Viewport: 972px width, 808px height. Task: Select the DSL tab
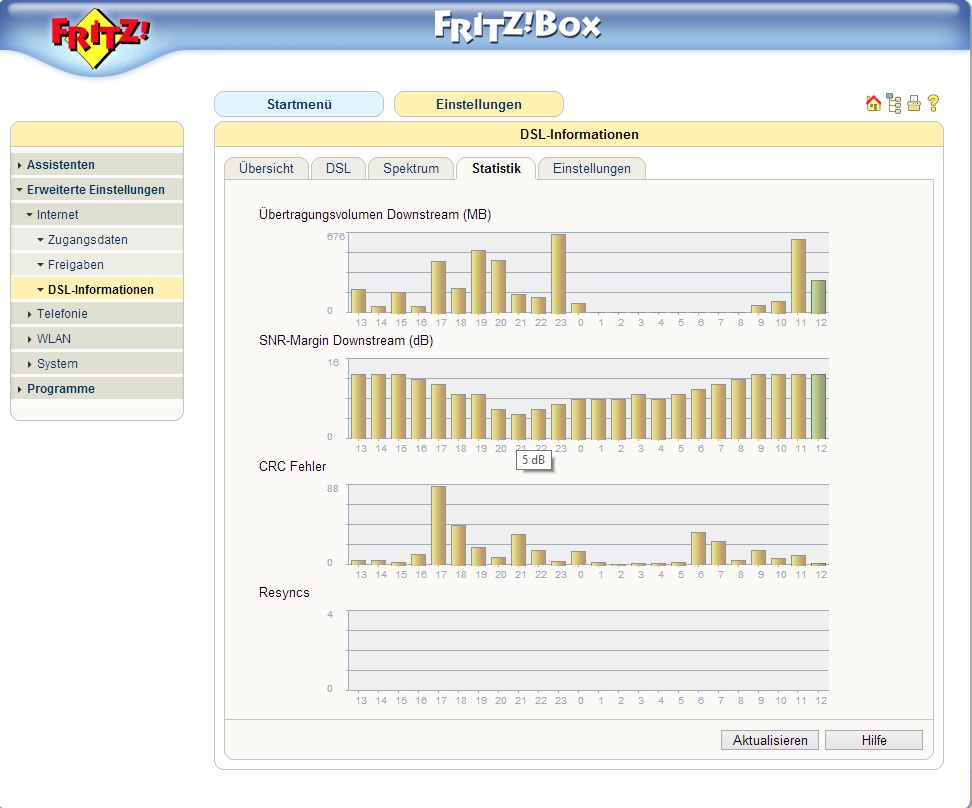tap(338, 169)
